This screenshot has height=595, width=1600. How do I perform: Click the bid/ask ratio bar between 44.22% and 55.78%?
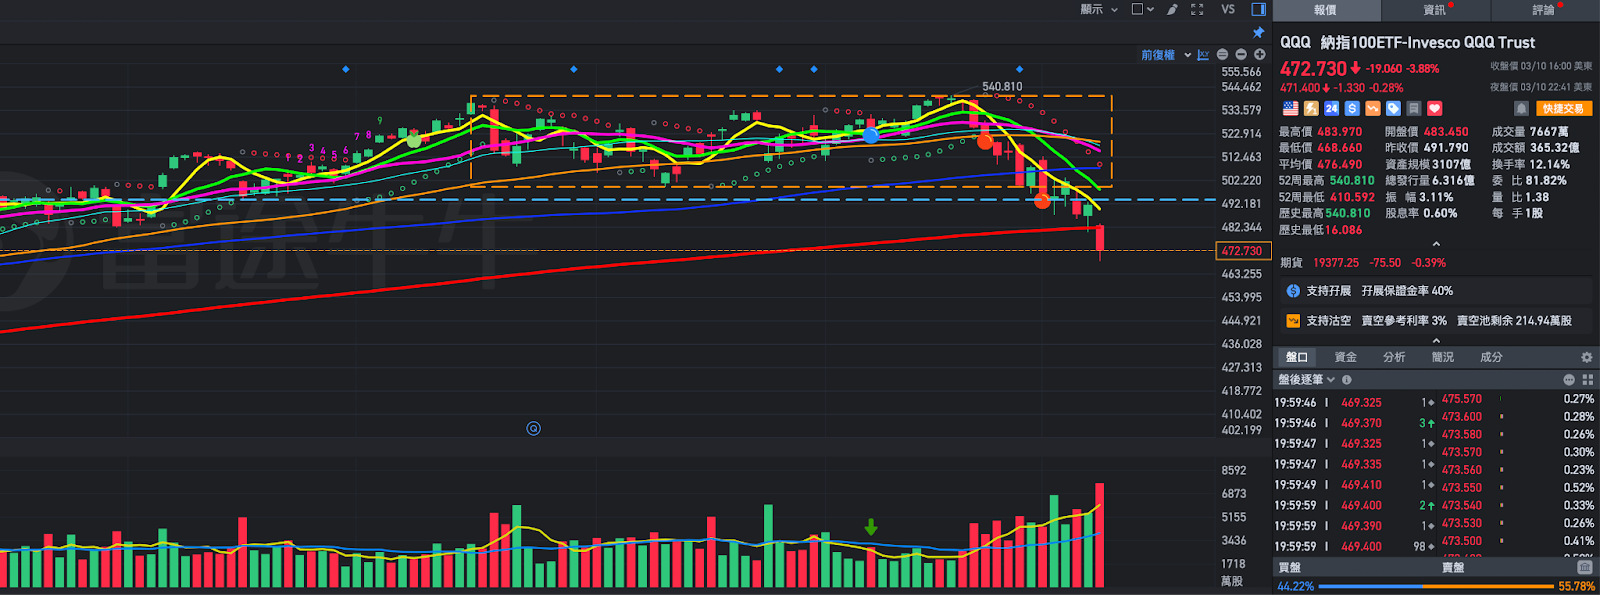(x=1436, y=586)
